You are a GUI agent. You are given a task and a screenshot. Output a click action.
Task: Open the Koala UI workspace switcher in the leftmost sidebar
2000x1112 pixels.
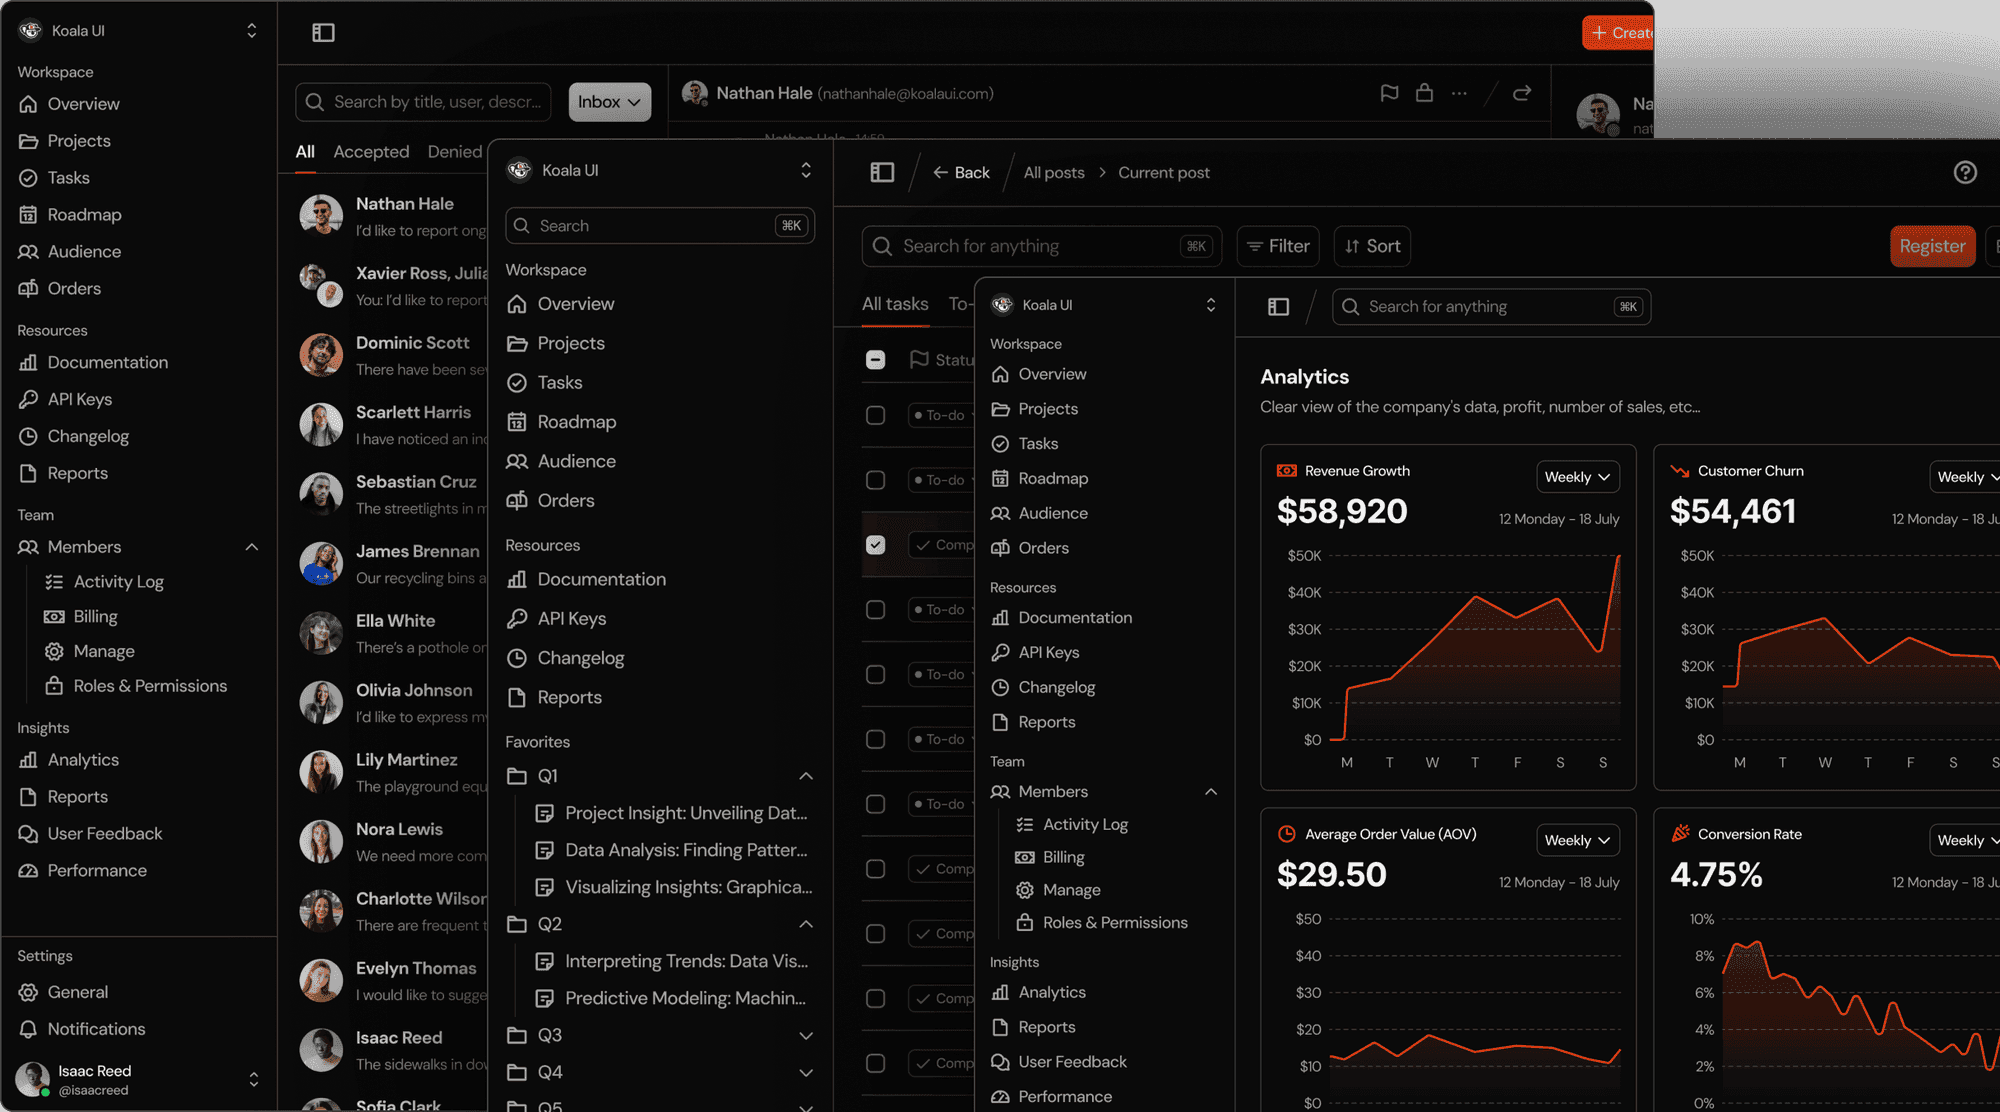(x=252, y=30)
